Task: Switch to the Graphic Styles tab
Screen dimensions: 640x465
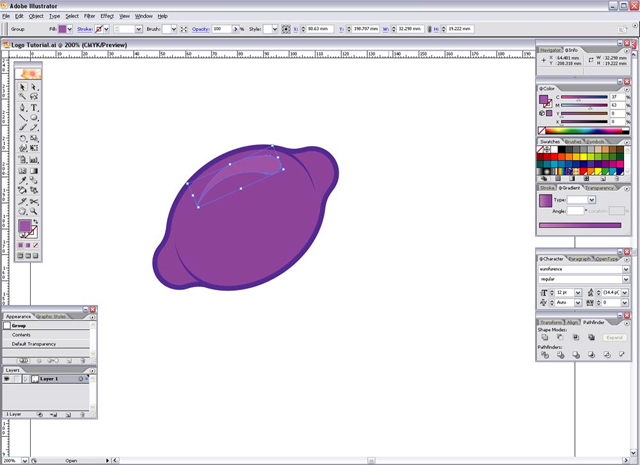Action: pos(51,317)
